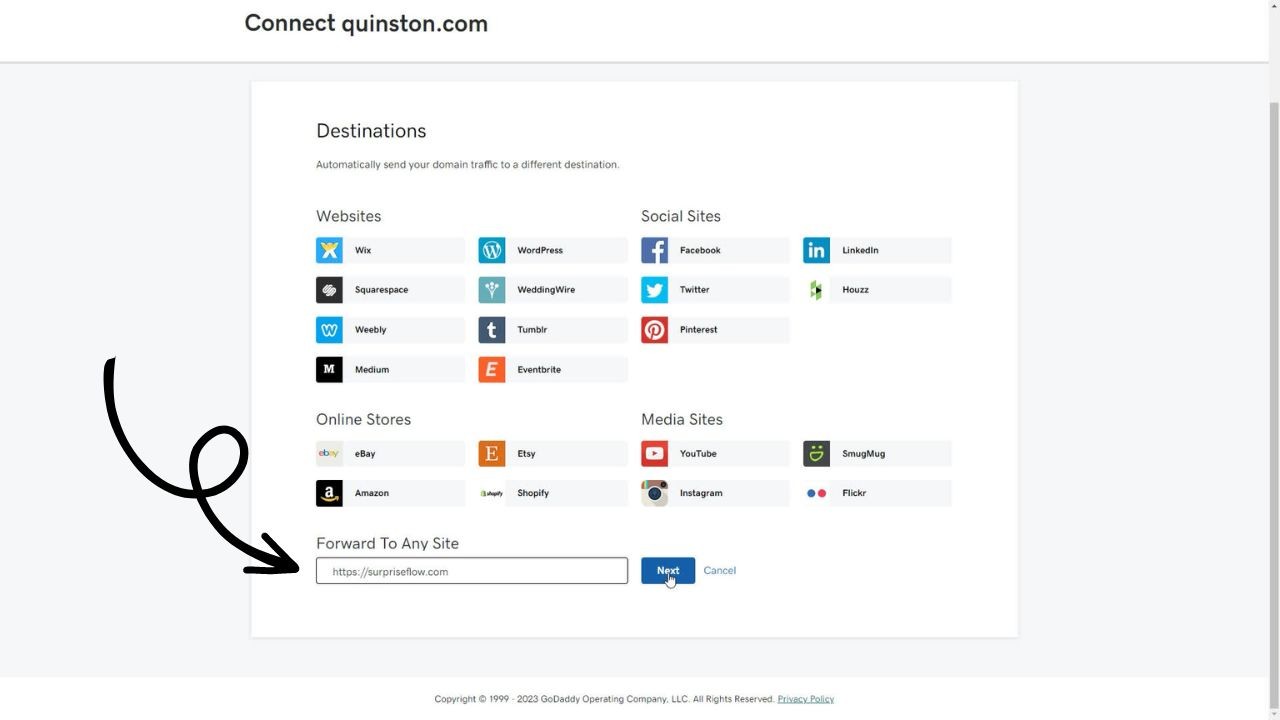Image resolution: width=1280 pixels, height=720 pixels.
Task: Click the YouTube logo icon
Action: (655, 453)
